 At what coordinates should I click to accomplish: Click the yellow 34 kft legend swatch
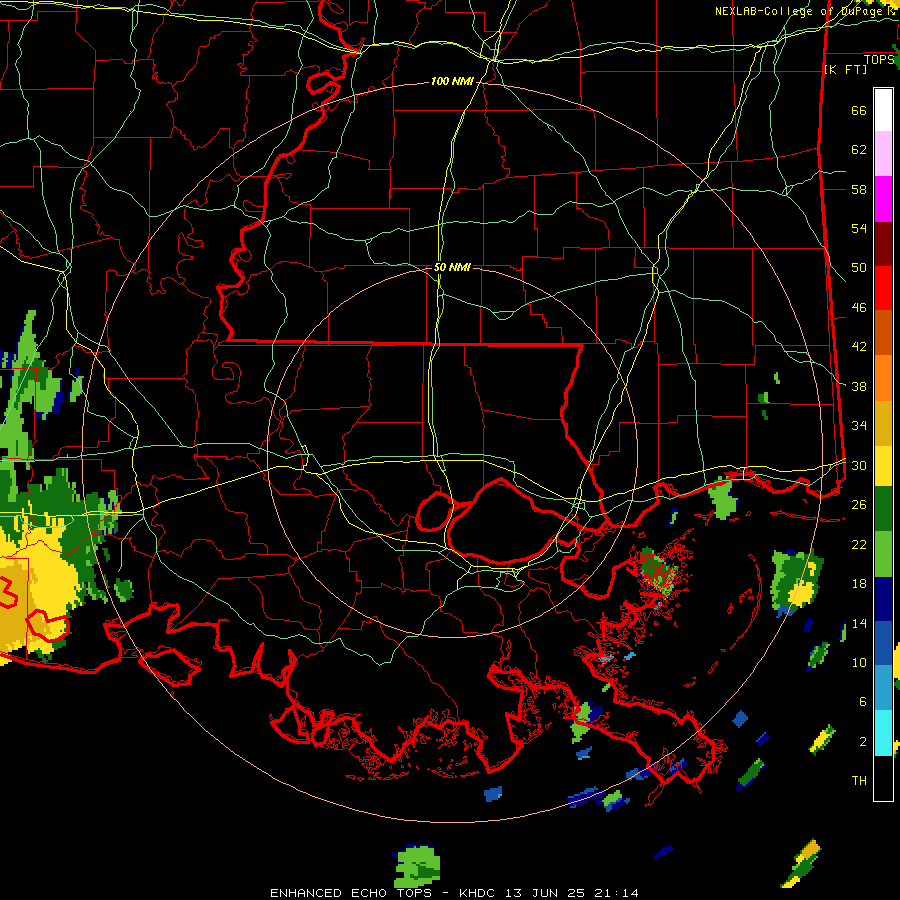(883, 466)
